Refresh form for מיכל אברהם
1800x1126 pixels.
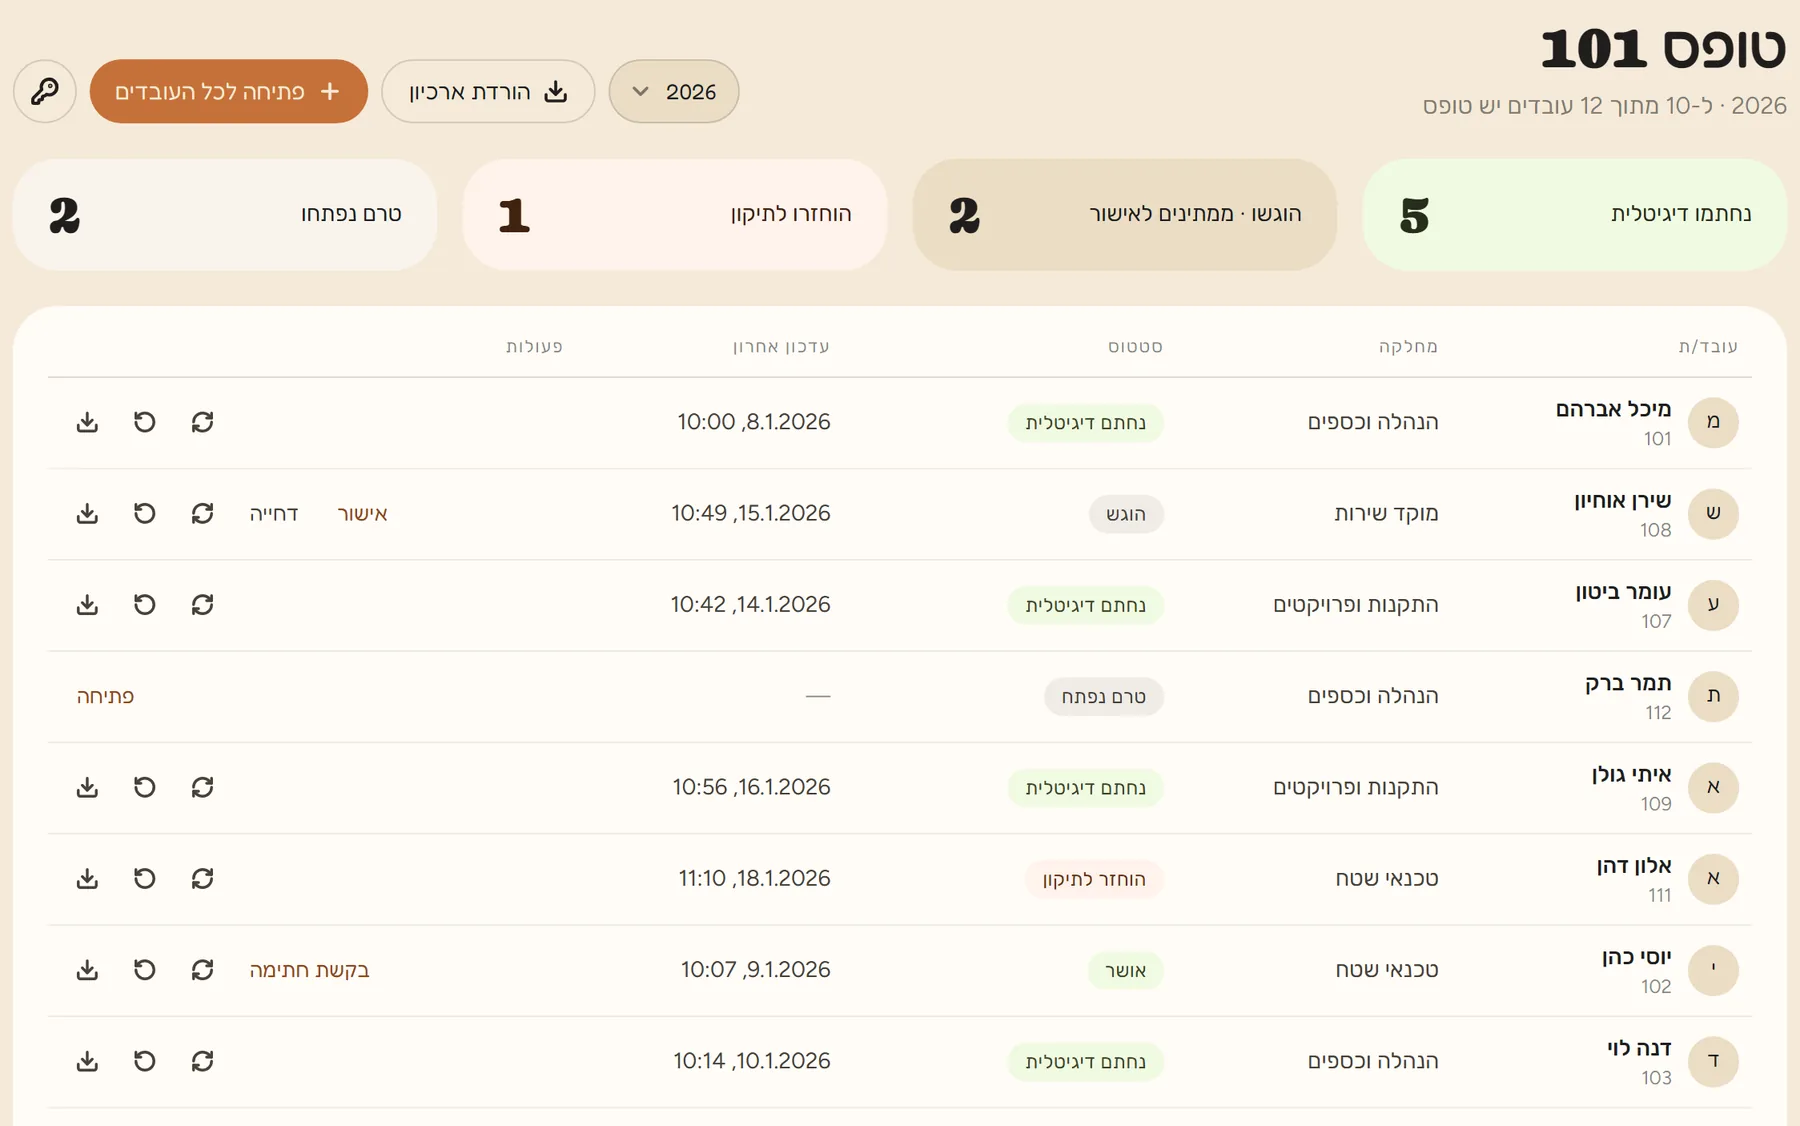coord(203,422)
